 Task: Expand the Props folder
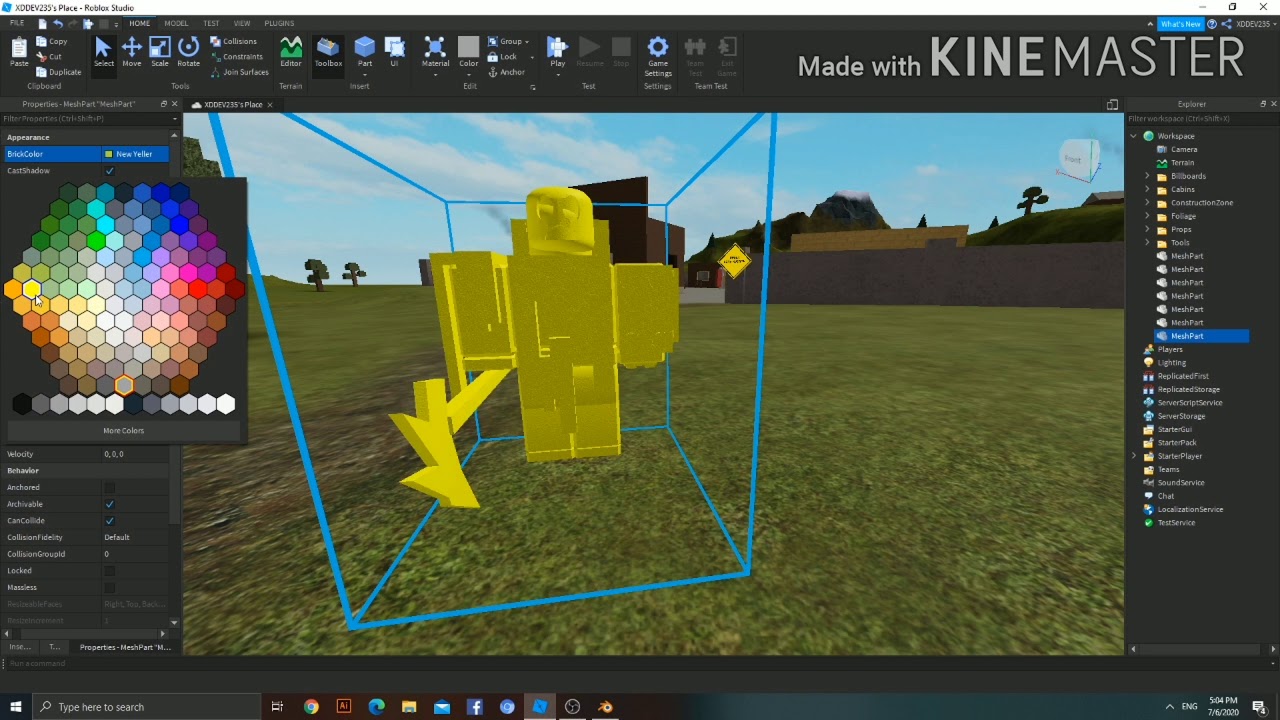pyautogui.click(x=1147, y=229)
